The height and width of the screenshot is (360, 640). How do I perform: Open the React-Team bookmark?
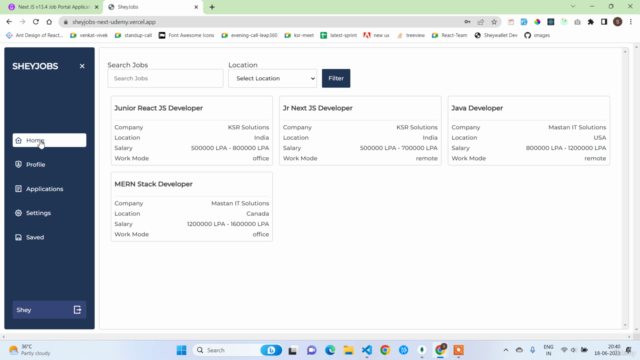[449, 35]
